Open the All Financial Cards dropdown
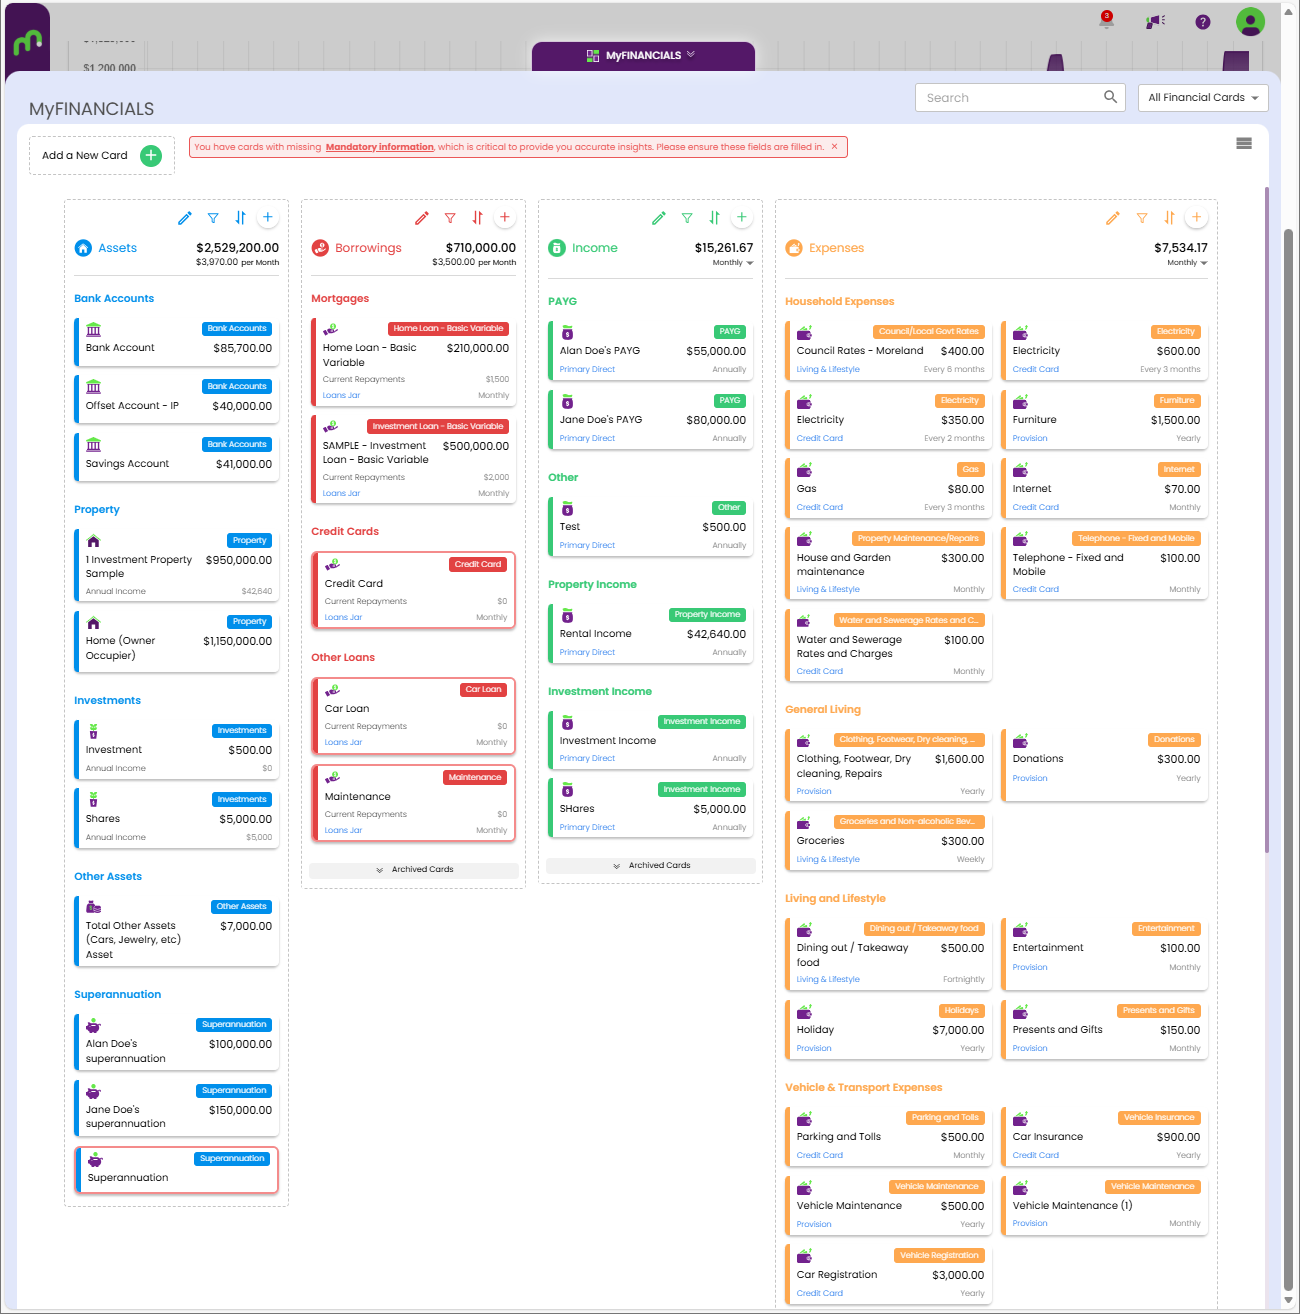 coord(1203,98)
